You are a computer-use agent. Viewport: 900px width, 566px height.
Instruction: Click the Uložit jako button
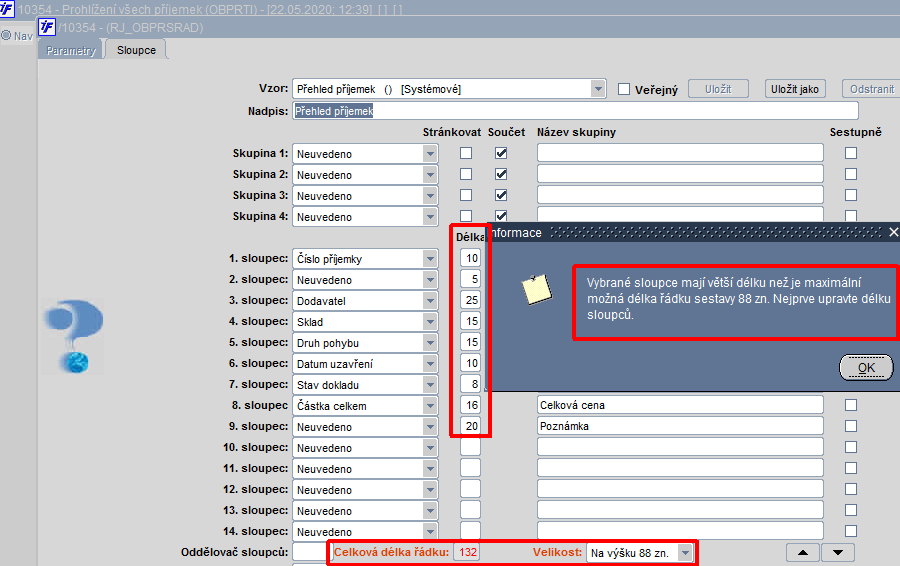[795, 89]
